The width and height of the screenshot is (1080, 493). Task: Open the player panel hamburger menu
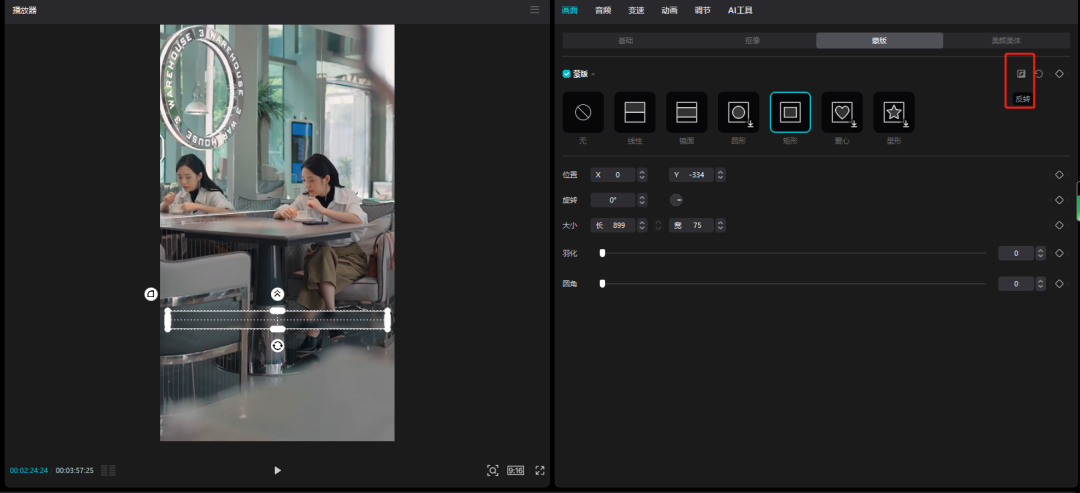click(534, 10)
